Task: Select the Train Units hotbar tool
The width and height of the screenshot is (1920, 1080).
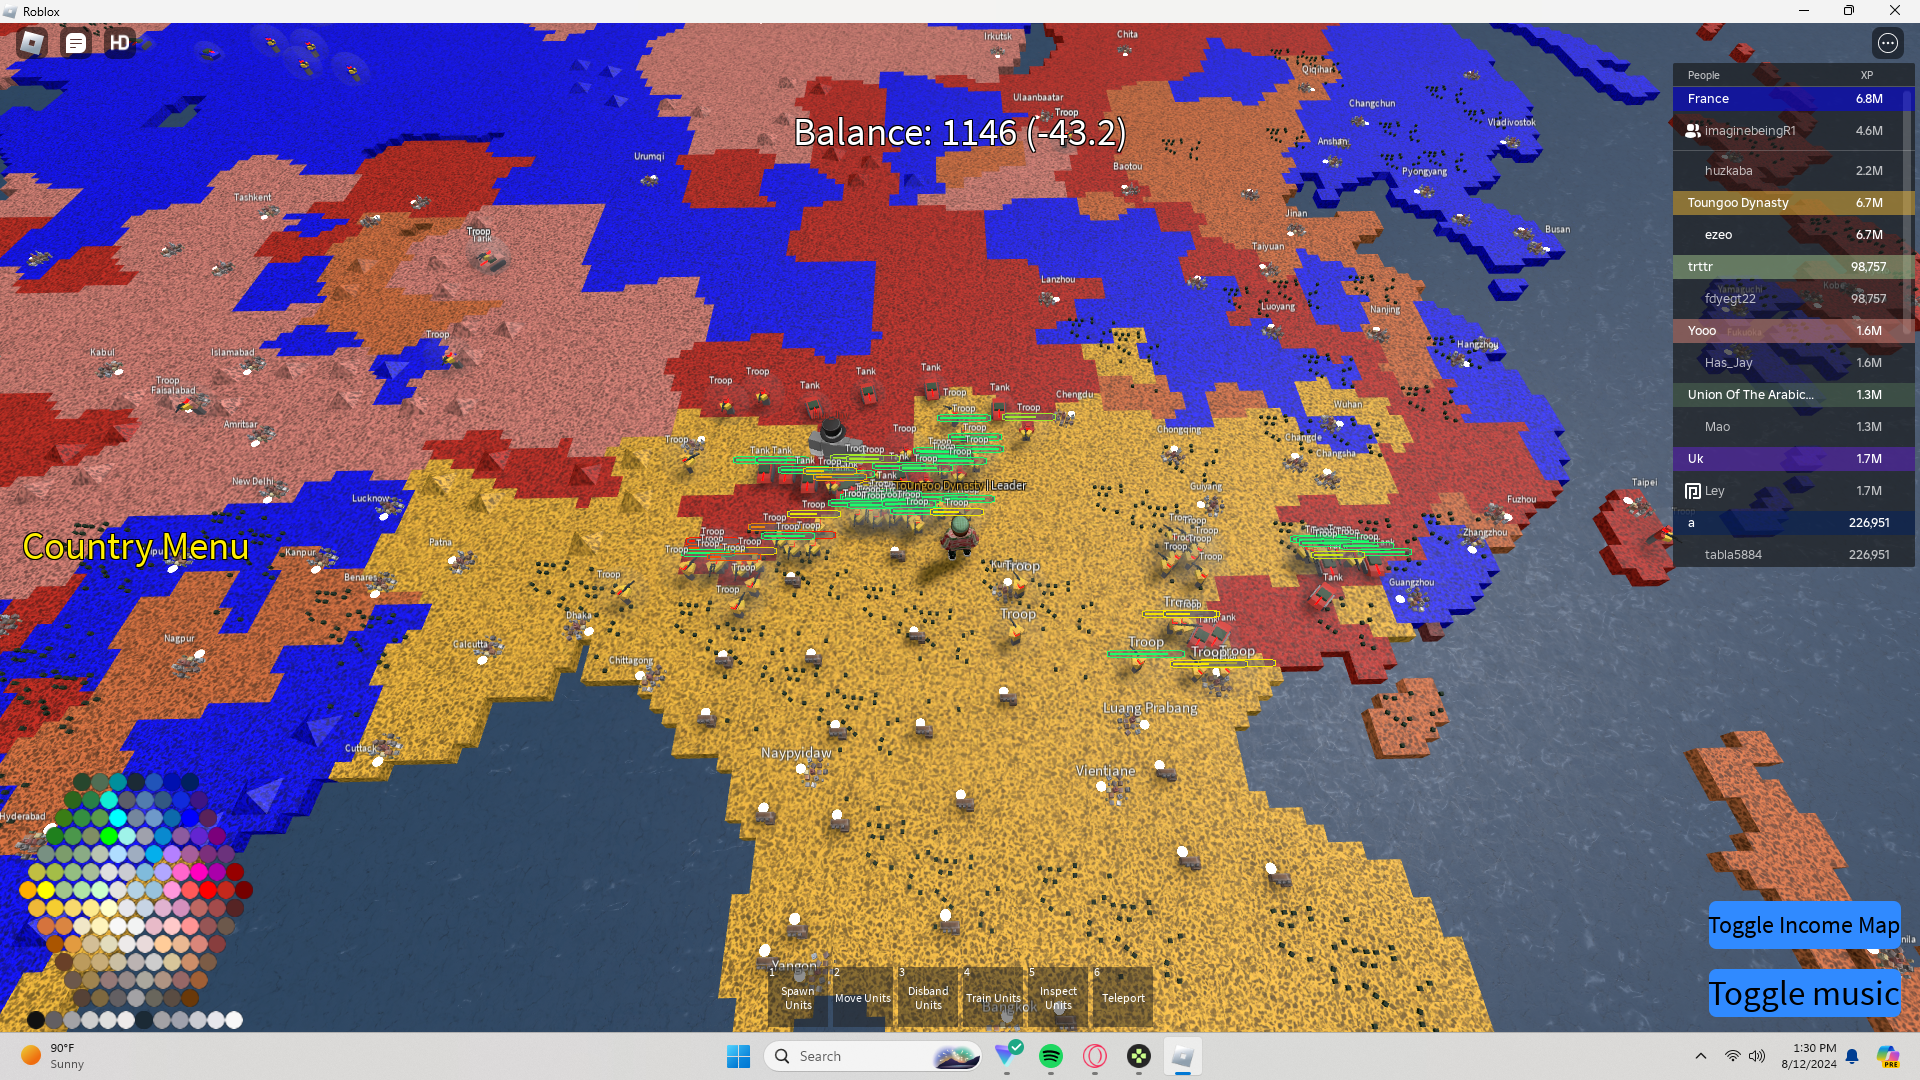Action: coord(993,996)
